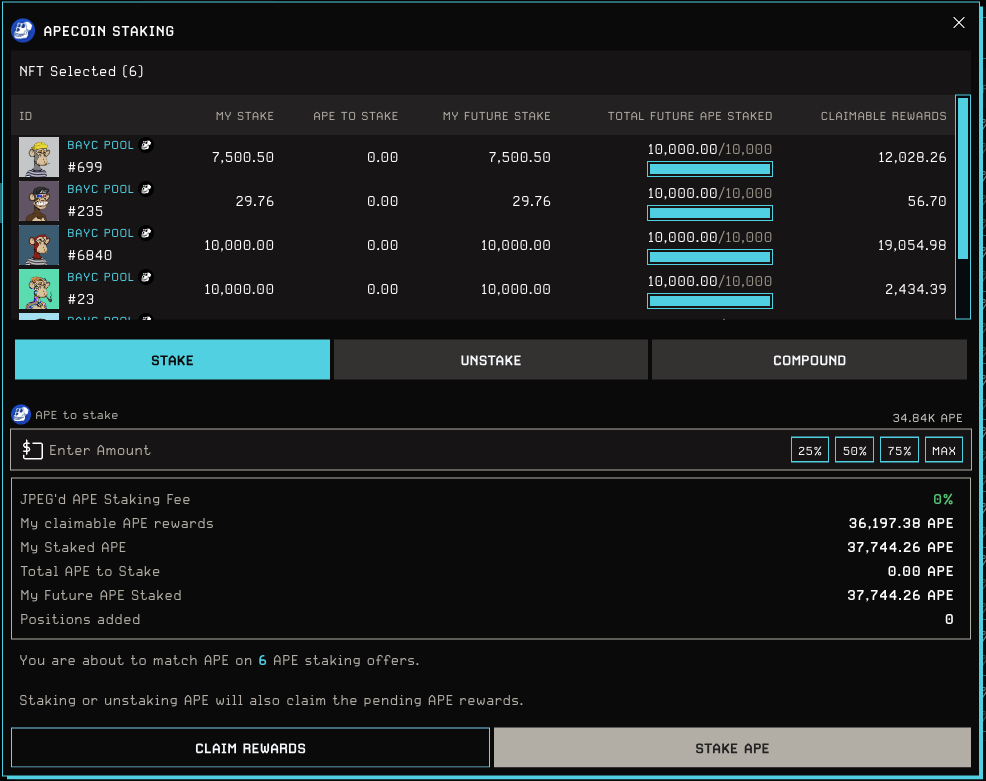Set stake amount to 25%

[809, 451]
